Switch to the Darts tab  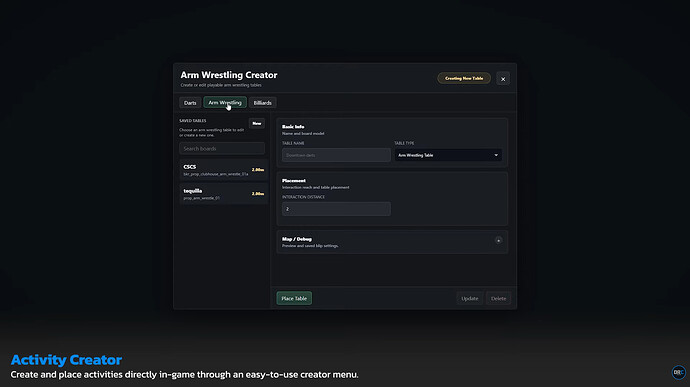(190, 103)
